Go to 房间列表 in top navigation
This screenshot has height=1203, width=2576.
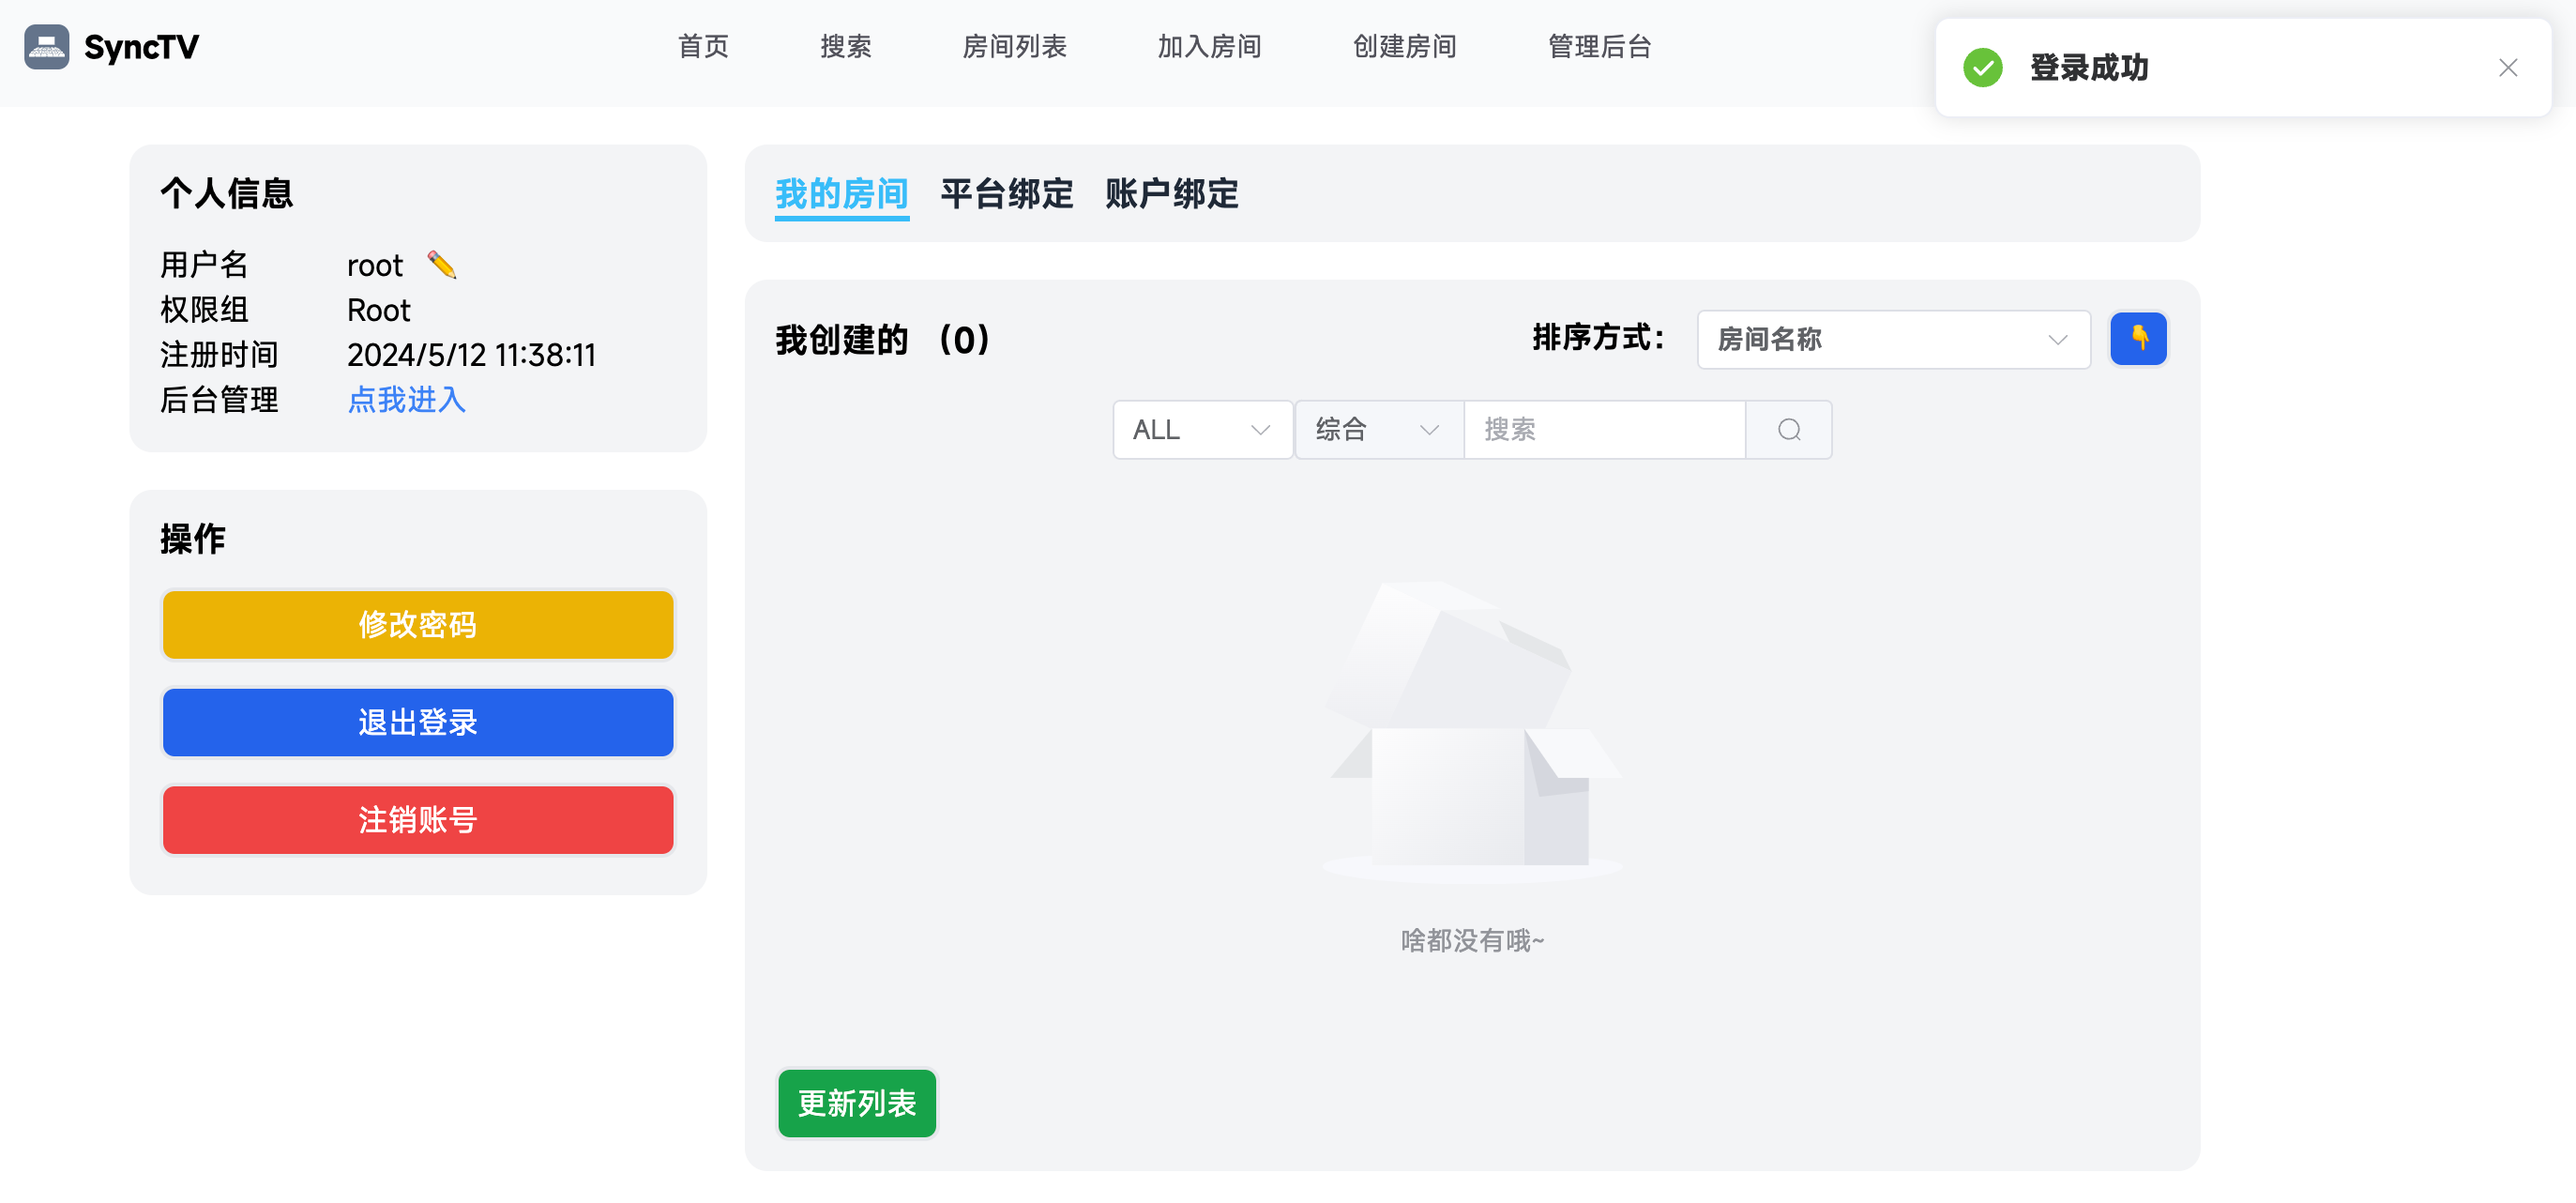pos(1014,46)
